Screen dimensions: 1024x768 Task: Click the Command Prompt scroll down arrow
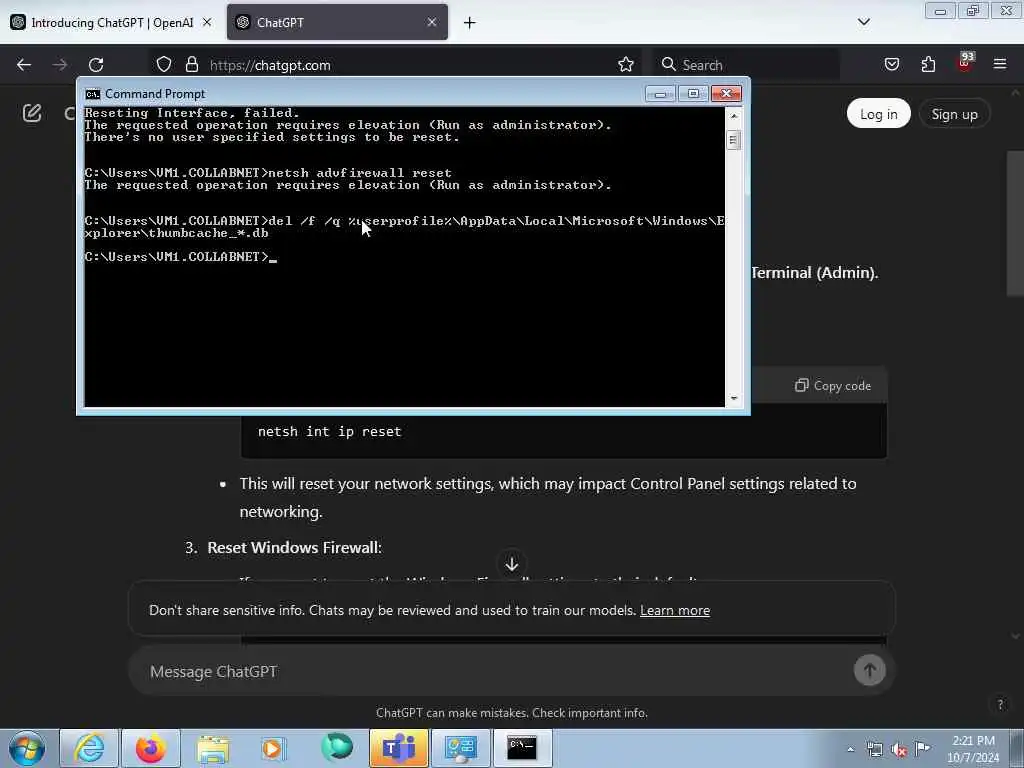[x=734, y=398]
